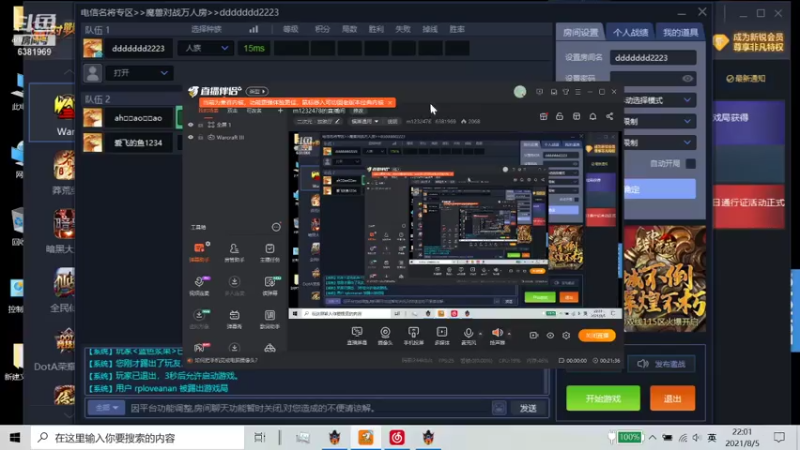The height and width of the screenshot is (450, 800).
Task: Switch to the 房间设置 tab
Action: point(580,32)
